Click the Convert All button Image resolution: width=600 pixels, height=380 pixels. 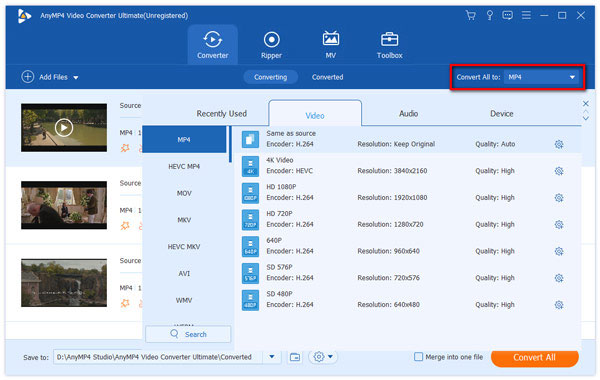(534, 357)
